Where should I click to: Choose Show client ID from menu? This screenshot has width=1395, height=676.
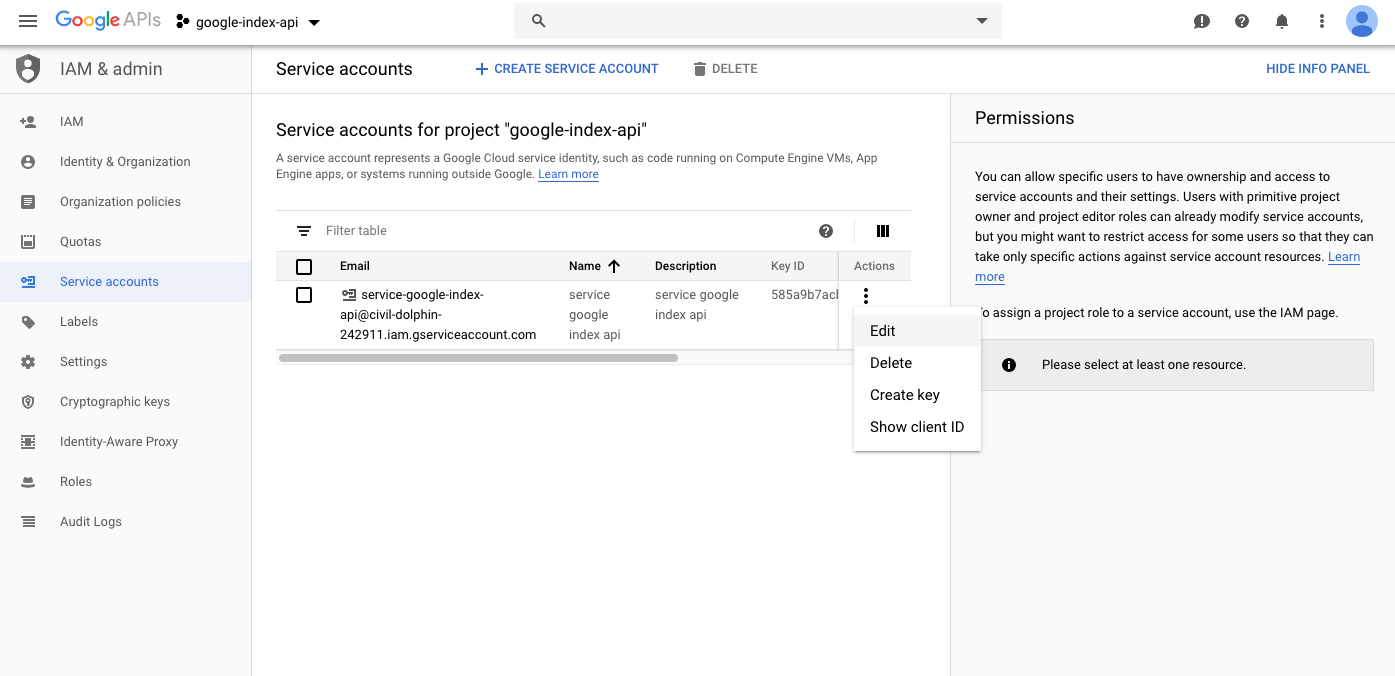click(x=917, y=427)
